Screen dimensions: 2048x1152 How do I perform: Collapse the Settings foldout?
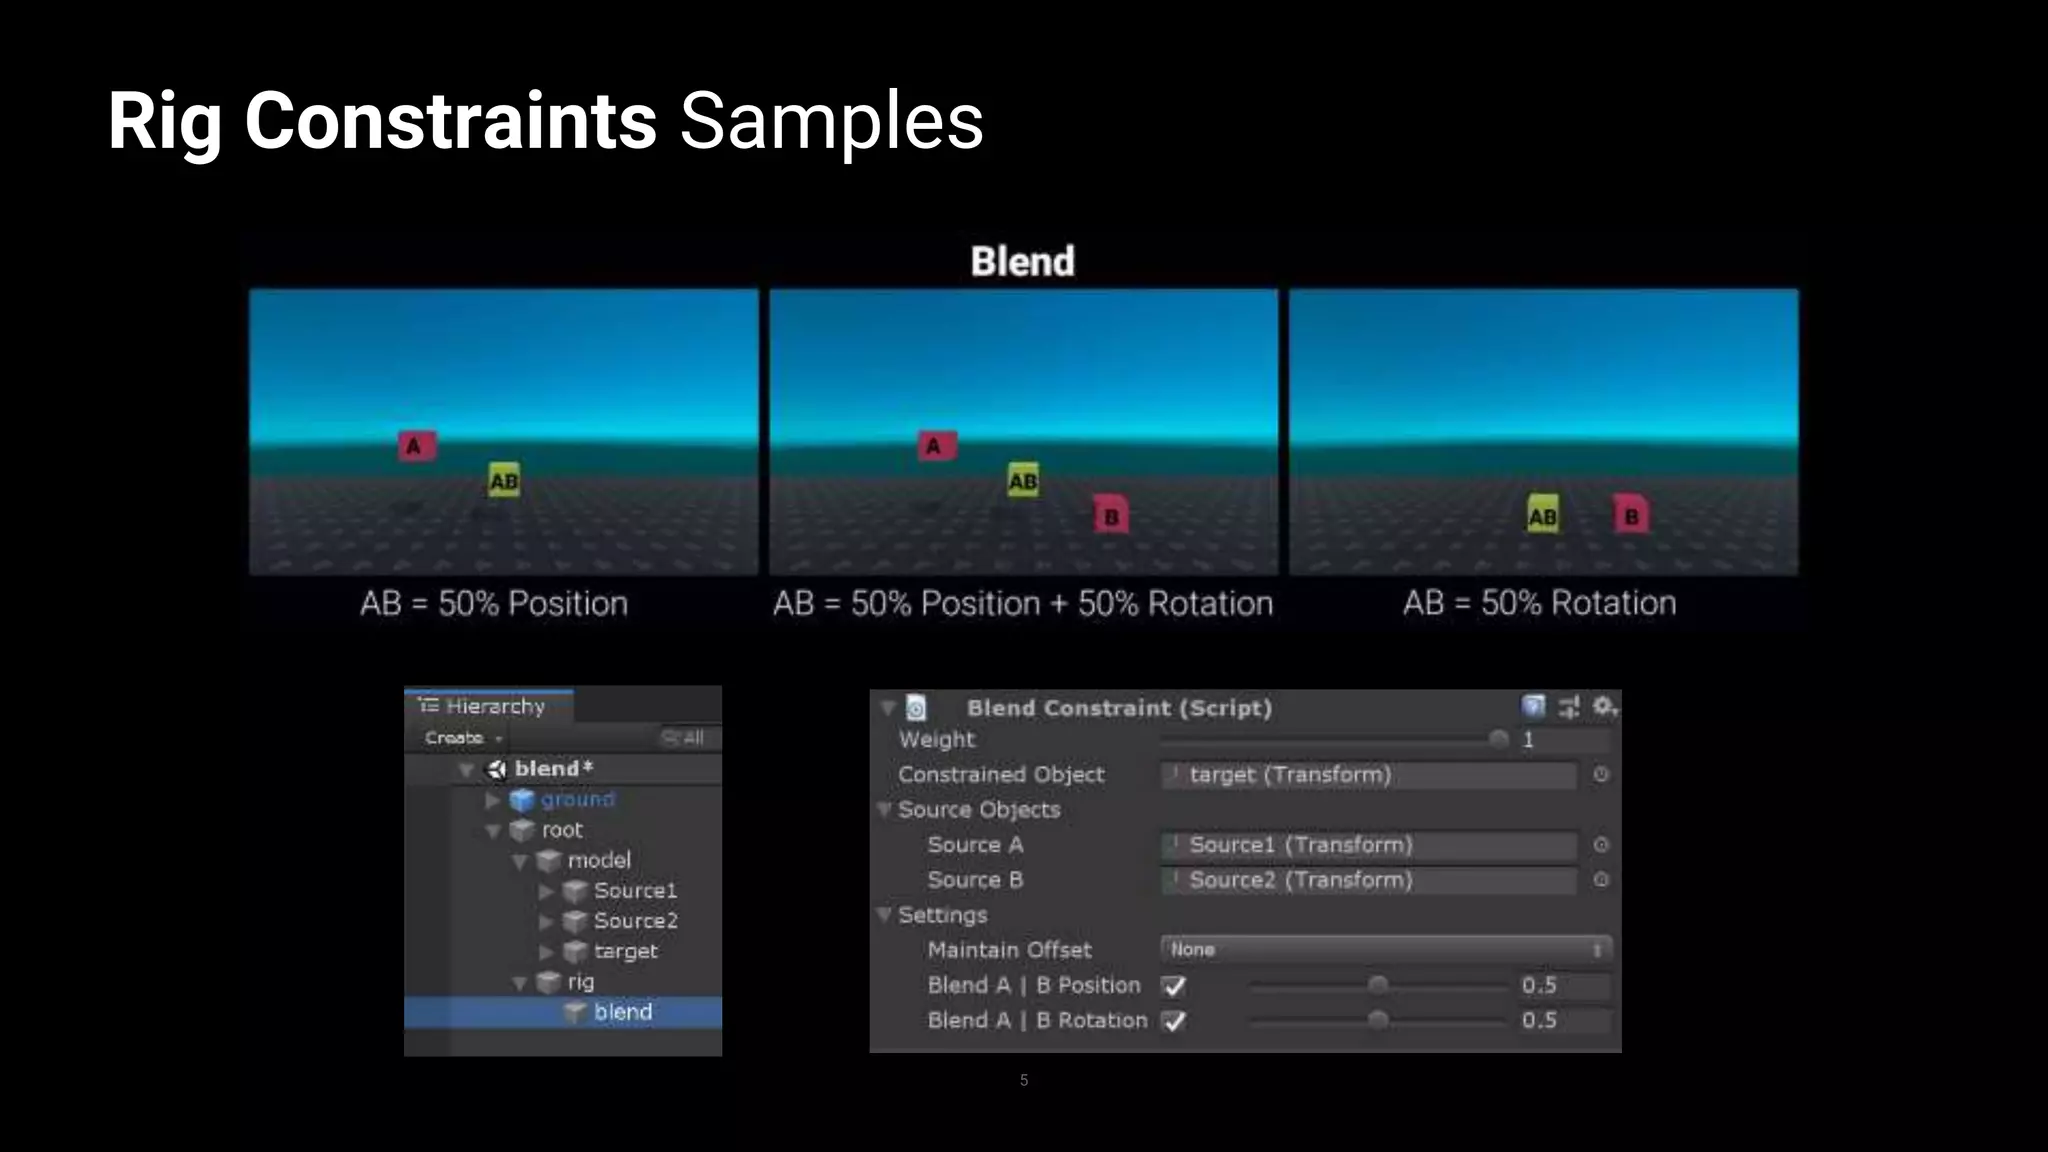tap(884, 915)
